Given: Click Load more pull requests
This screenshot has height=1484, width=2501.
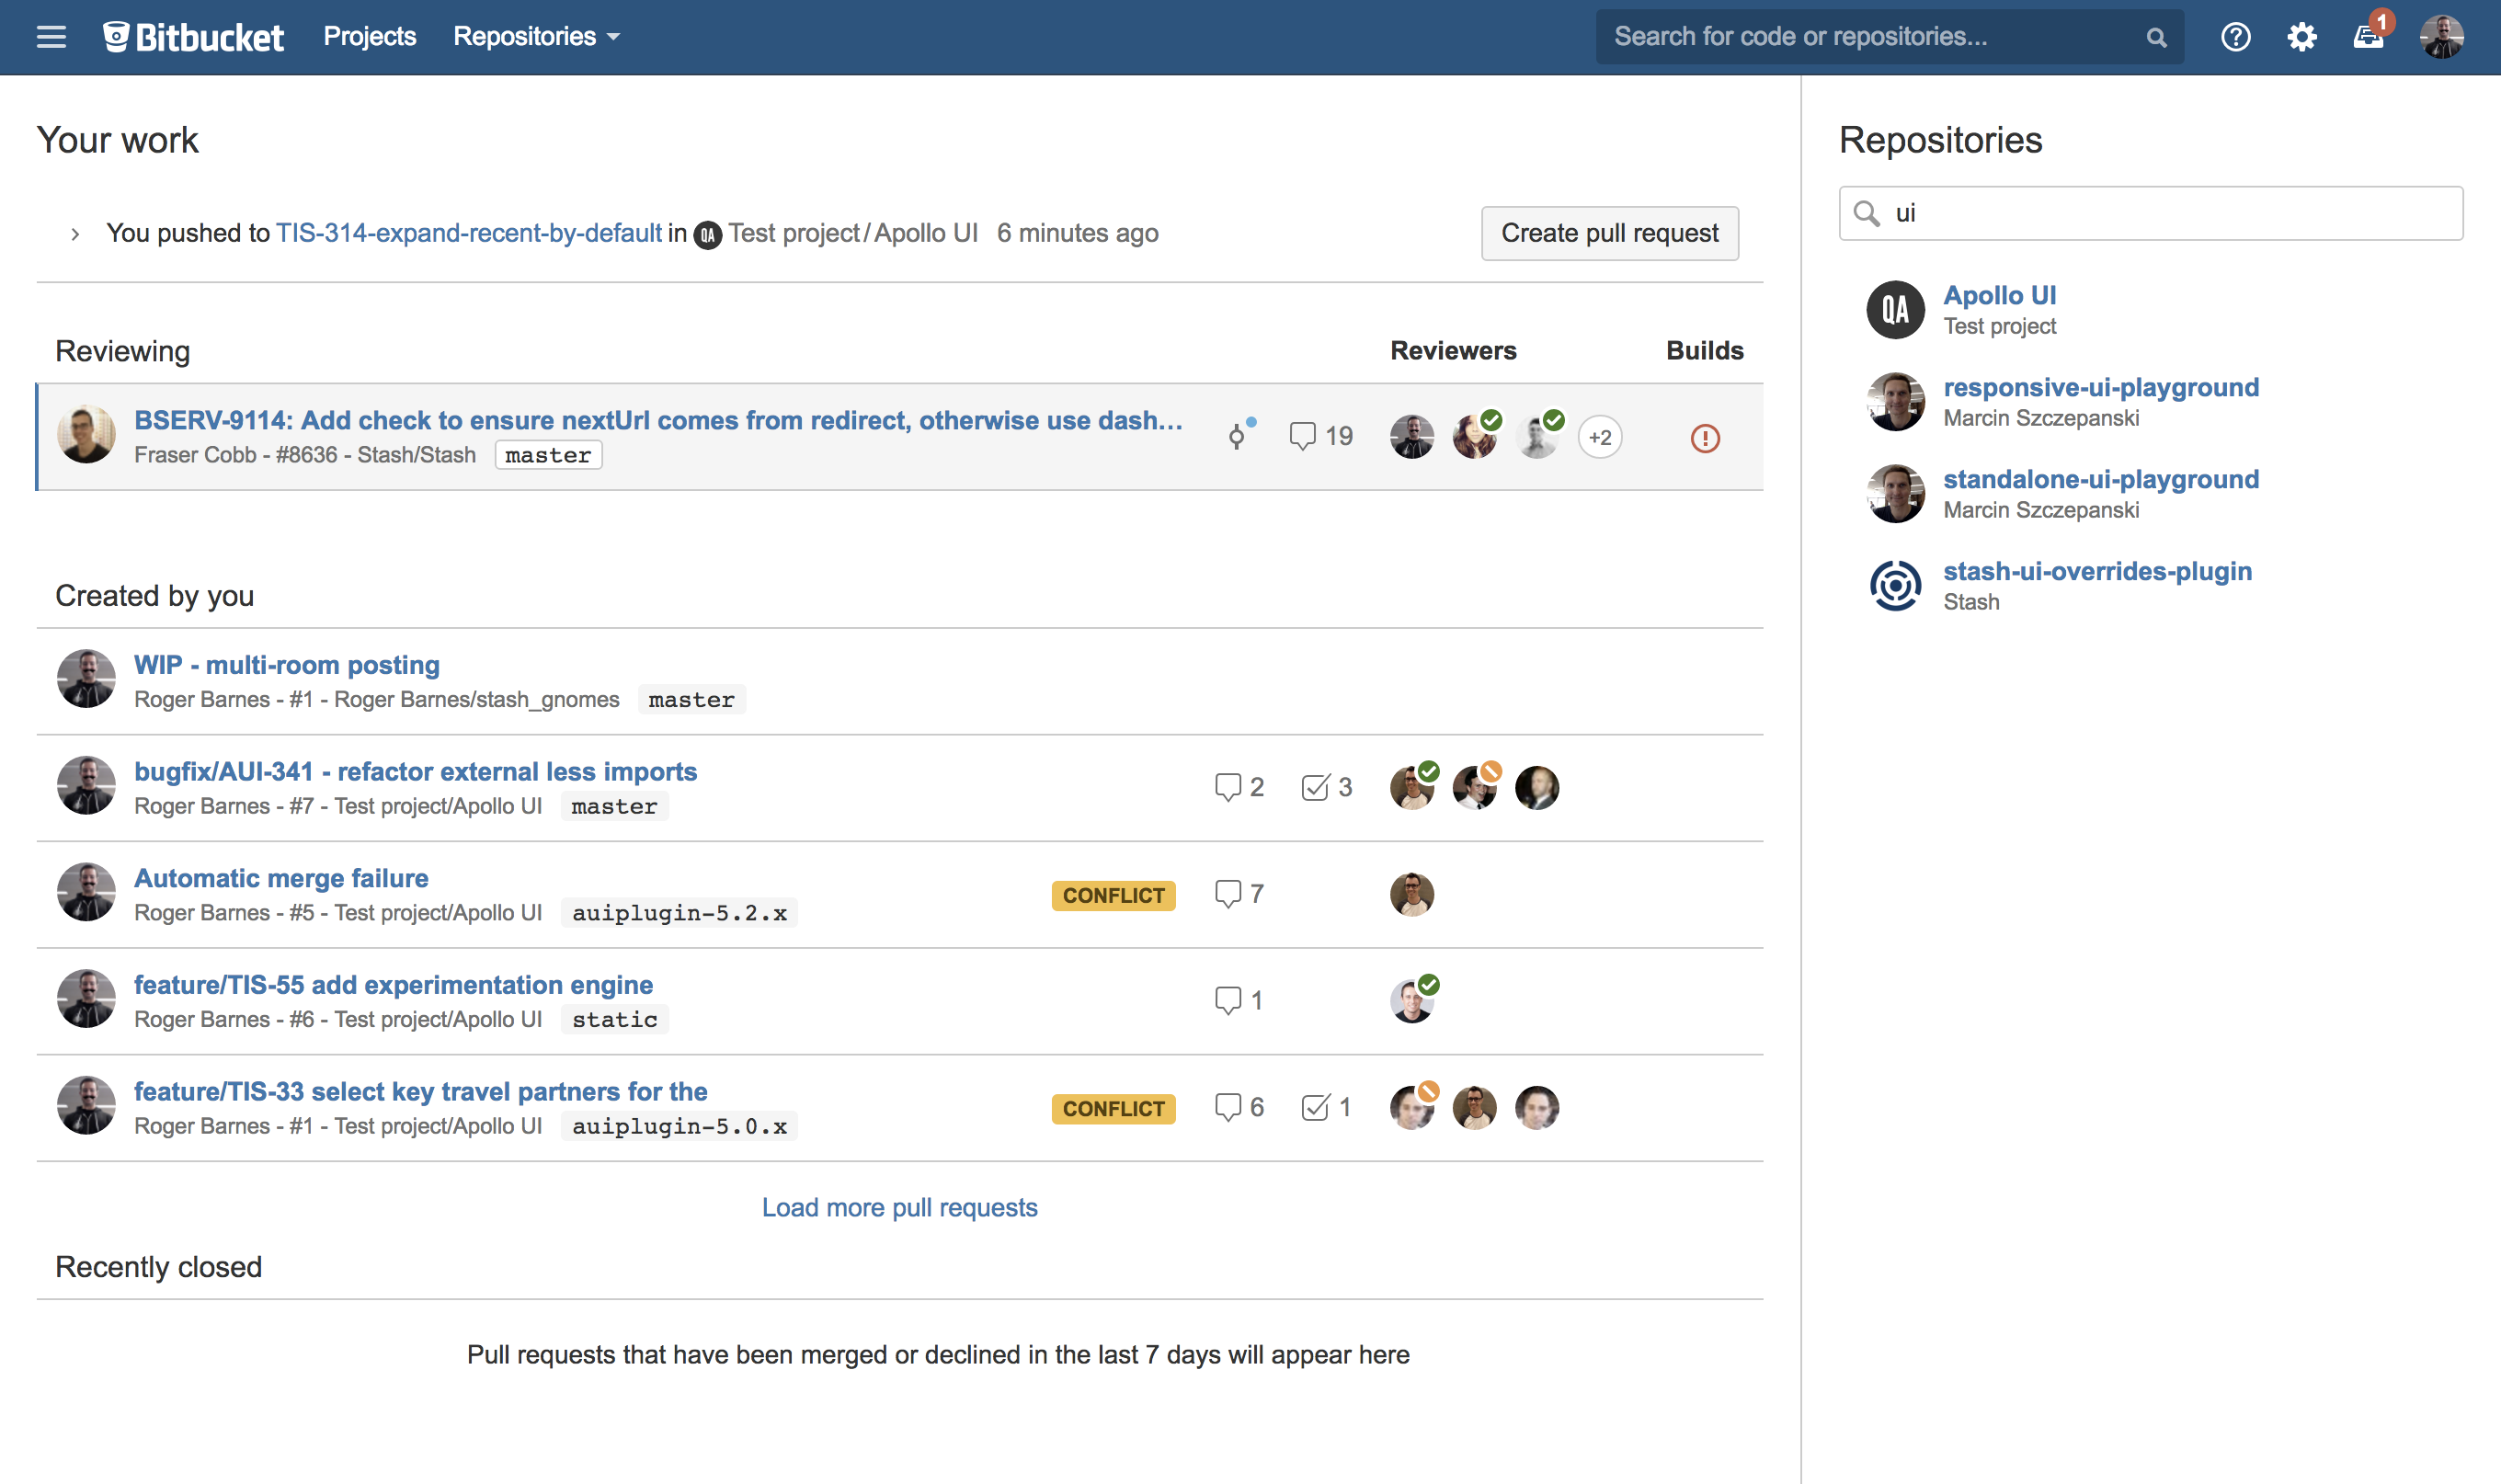Looking at the screenshot, I should 899,1207.
